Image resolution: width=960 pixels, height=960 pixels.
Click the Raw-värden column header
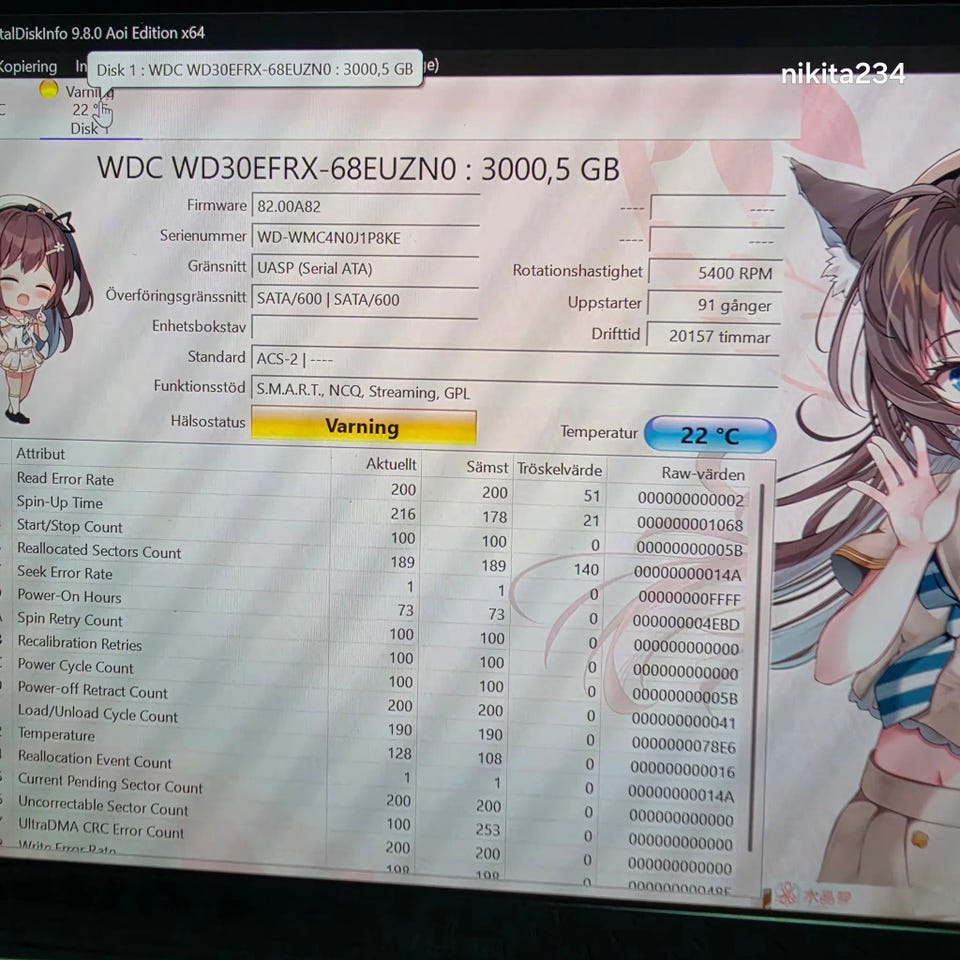(703, 473)
